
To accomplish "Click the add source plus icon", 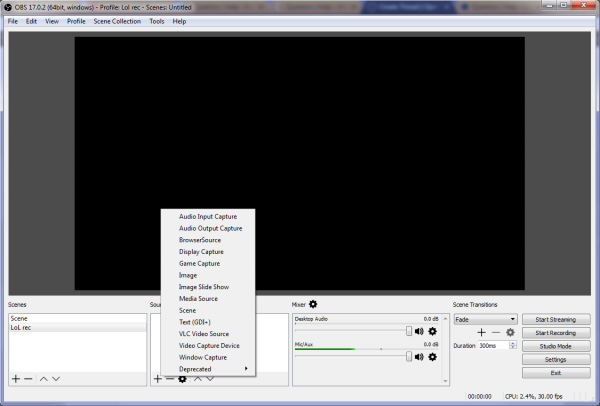I will click(x=158, y=379).
